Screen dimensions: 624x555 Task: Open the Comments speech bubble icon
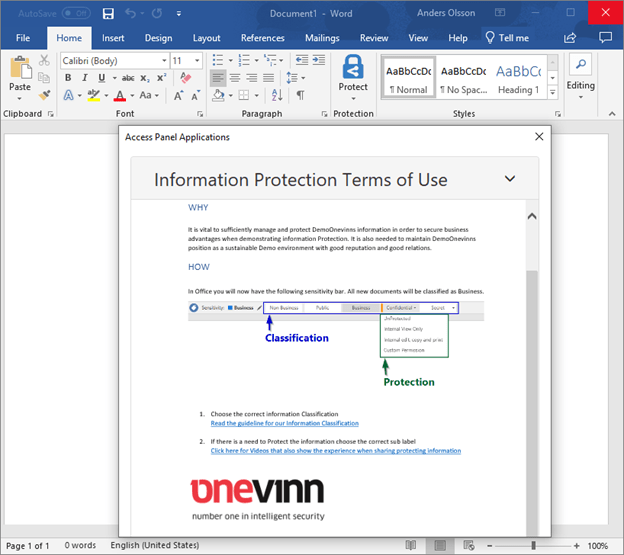click(x=605, y=38)
